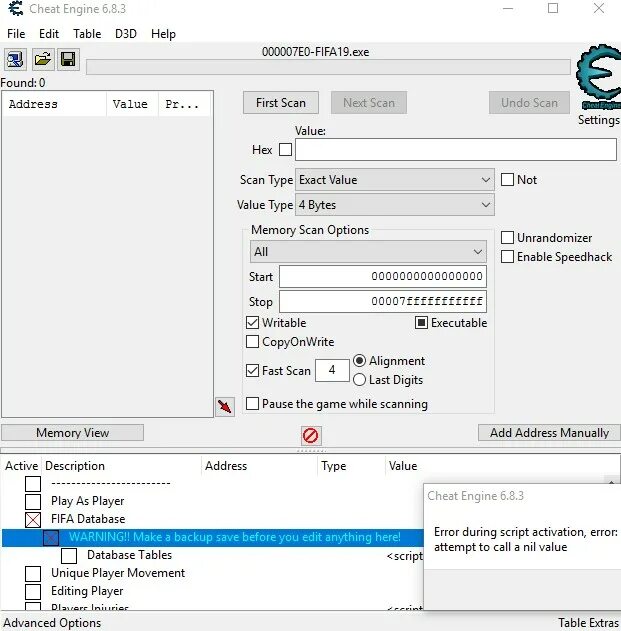The width and height of the screenshot is (621, 631).
Task: Select the Editing Player entry
Action: tap(87, 591)
